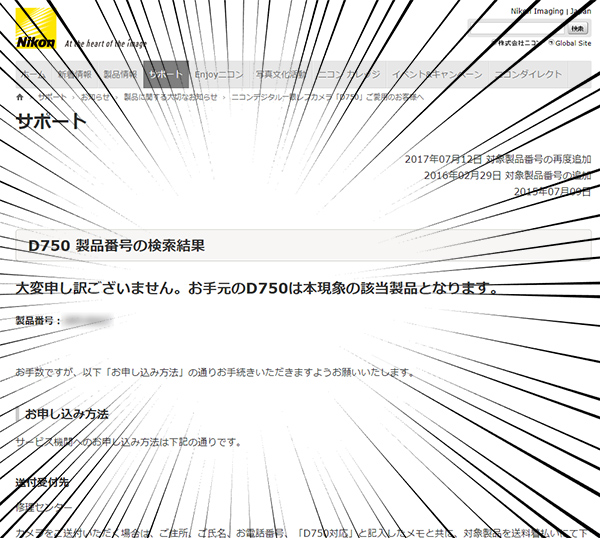Image resolution: width=600 pixels, height=538 pixels.
Task: Click the 2017年07月12日 update line
Action: click(498, 159)
